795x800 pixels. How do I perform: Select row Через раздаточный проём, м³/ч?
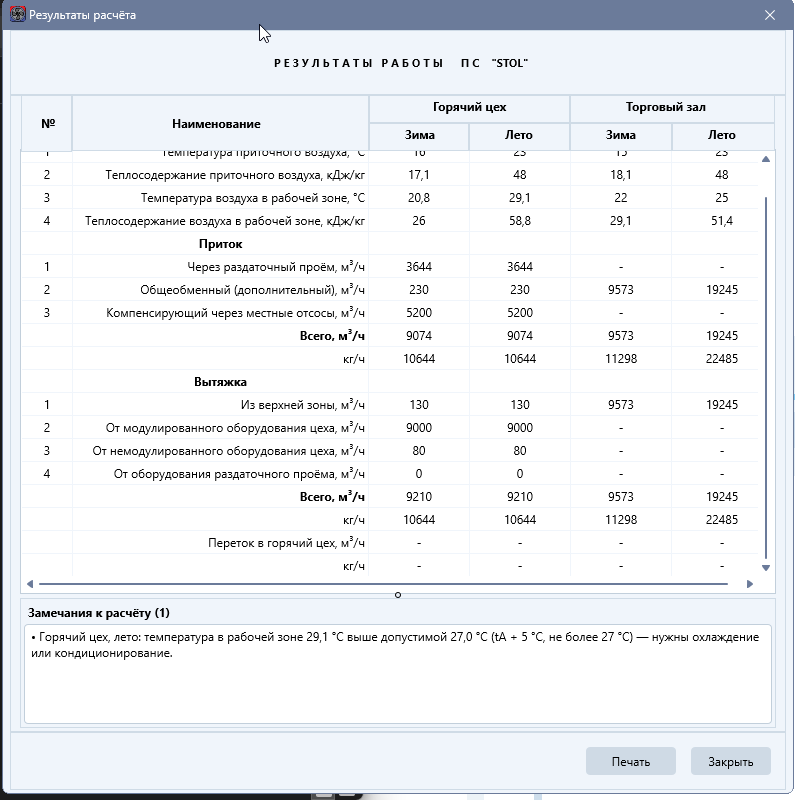pos(389,266)
